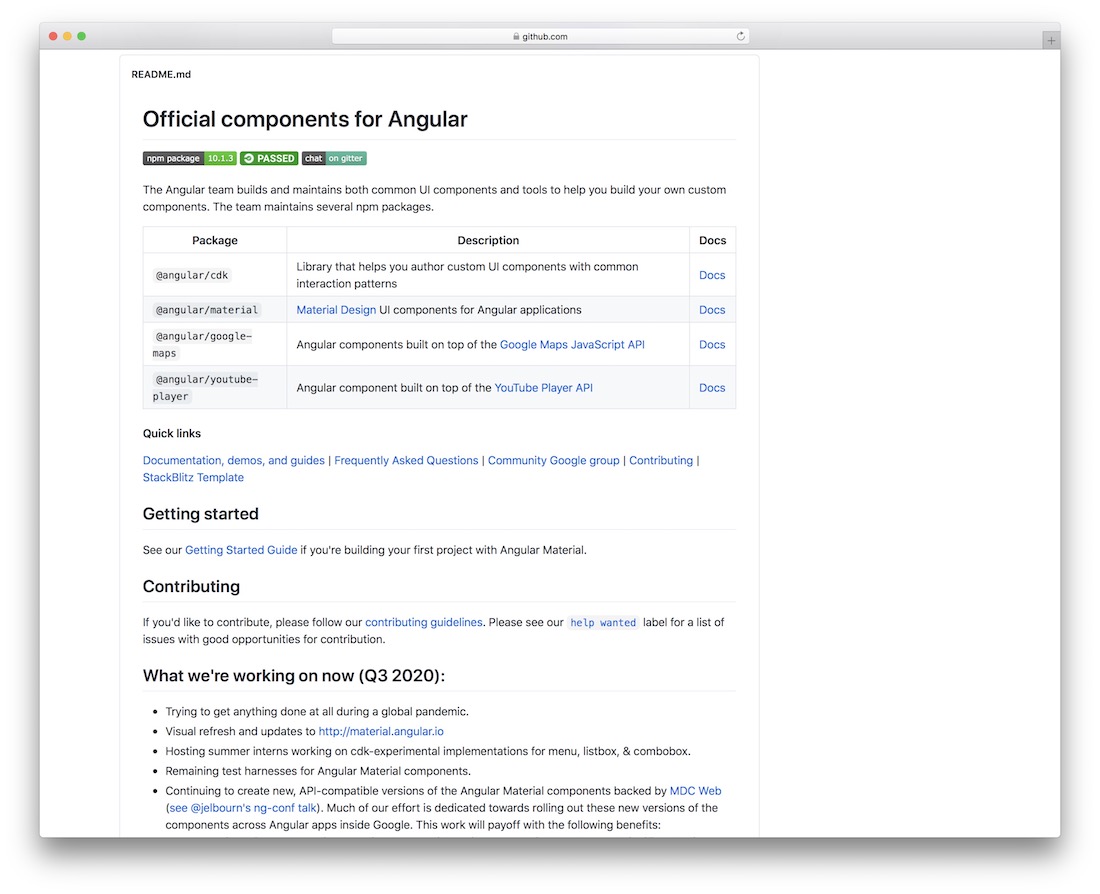Open Docs link for @angular/cdk row
This screenshot has height=894, width=1100.
tap(712, 275)
